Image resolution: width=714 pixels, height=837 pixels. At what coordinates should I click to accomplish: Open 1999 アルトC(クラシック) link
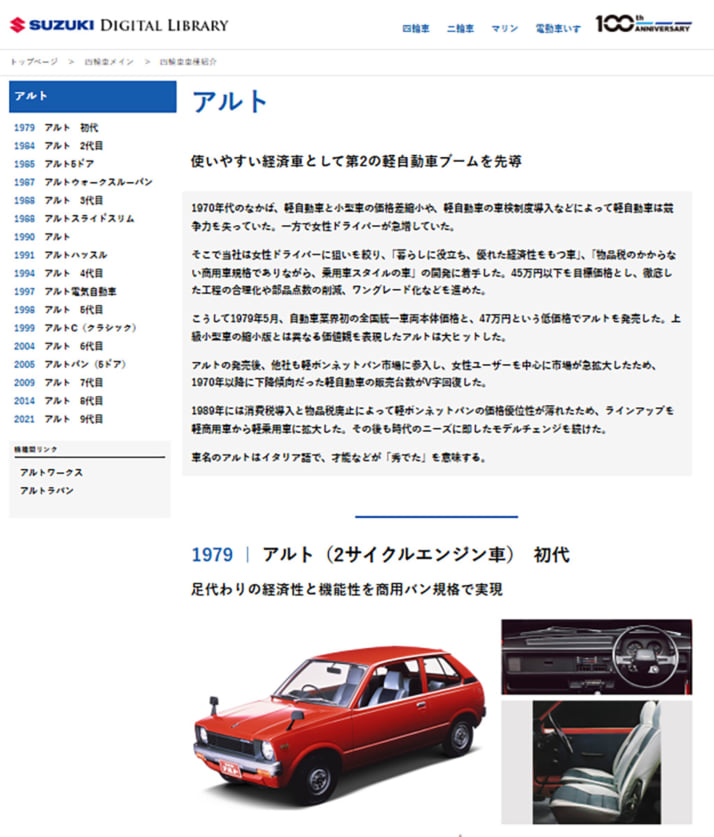[75, 328]
